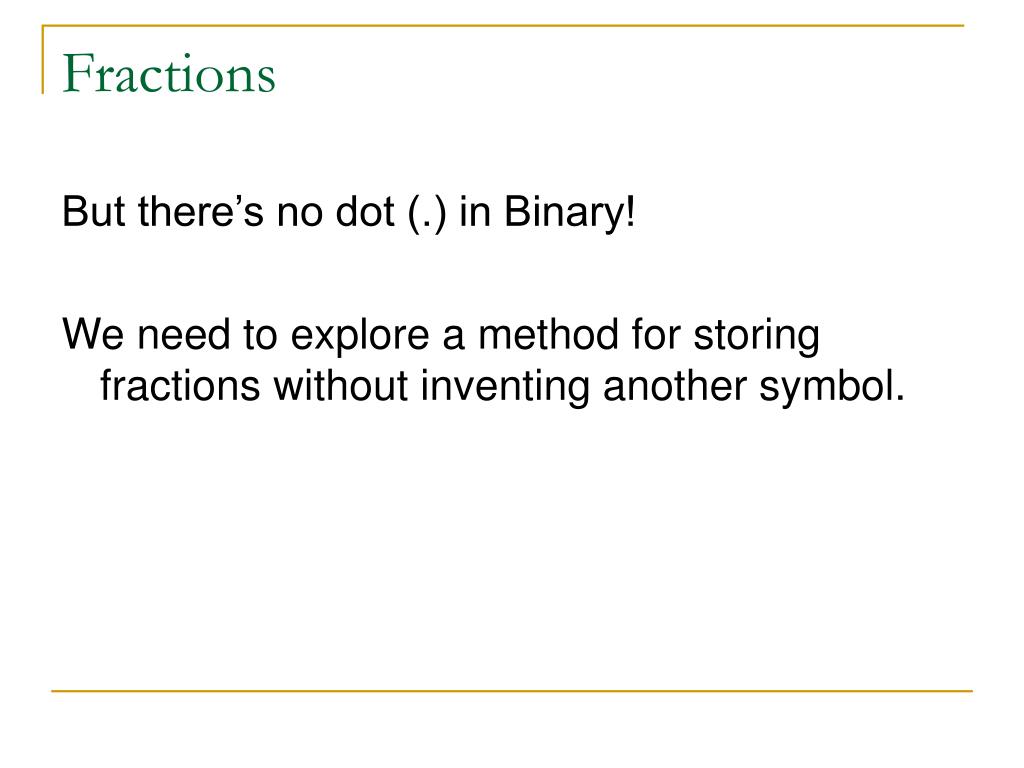This screenshot has width=1024, height=768.
Task: Select the word without in last line
Action: (340, 385)
